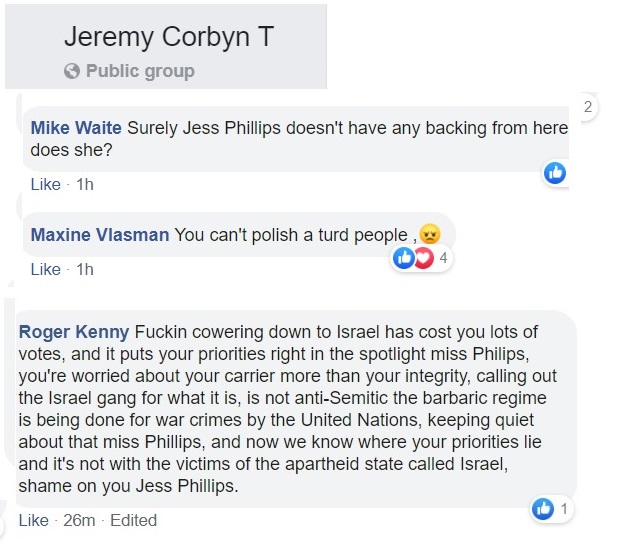Open the thumbs-up reaction on Roger Kenny's comment
The image size is (625, 547).
(x=544, y=509)
